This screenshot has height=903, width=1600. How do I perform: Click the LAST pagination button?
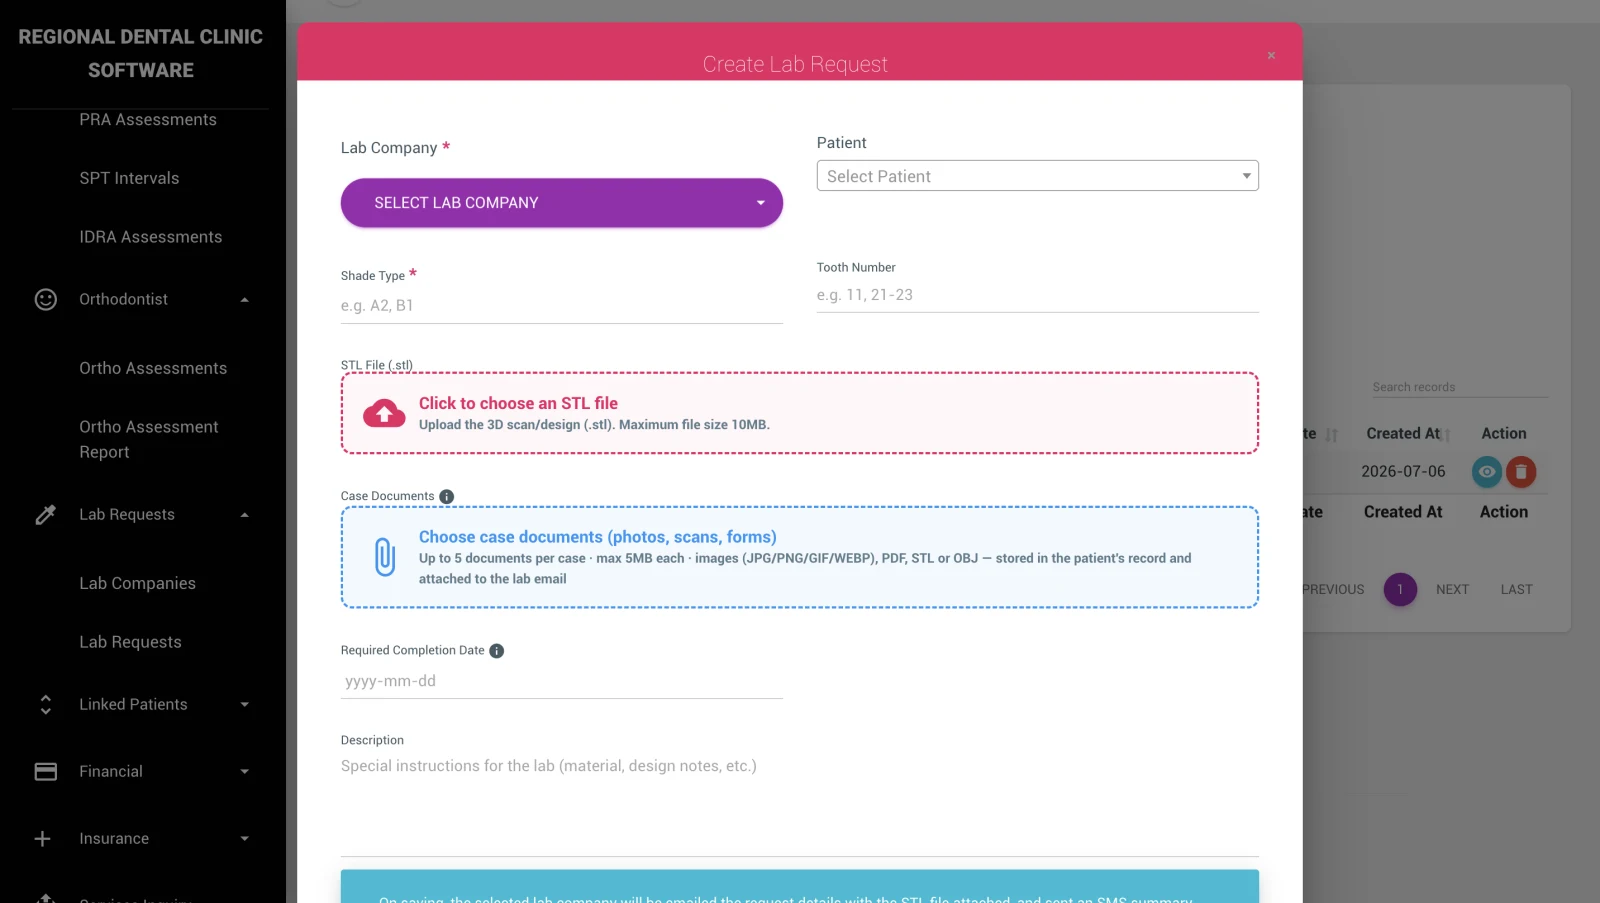1516,590
